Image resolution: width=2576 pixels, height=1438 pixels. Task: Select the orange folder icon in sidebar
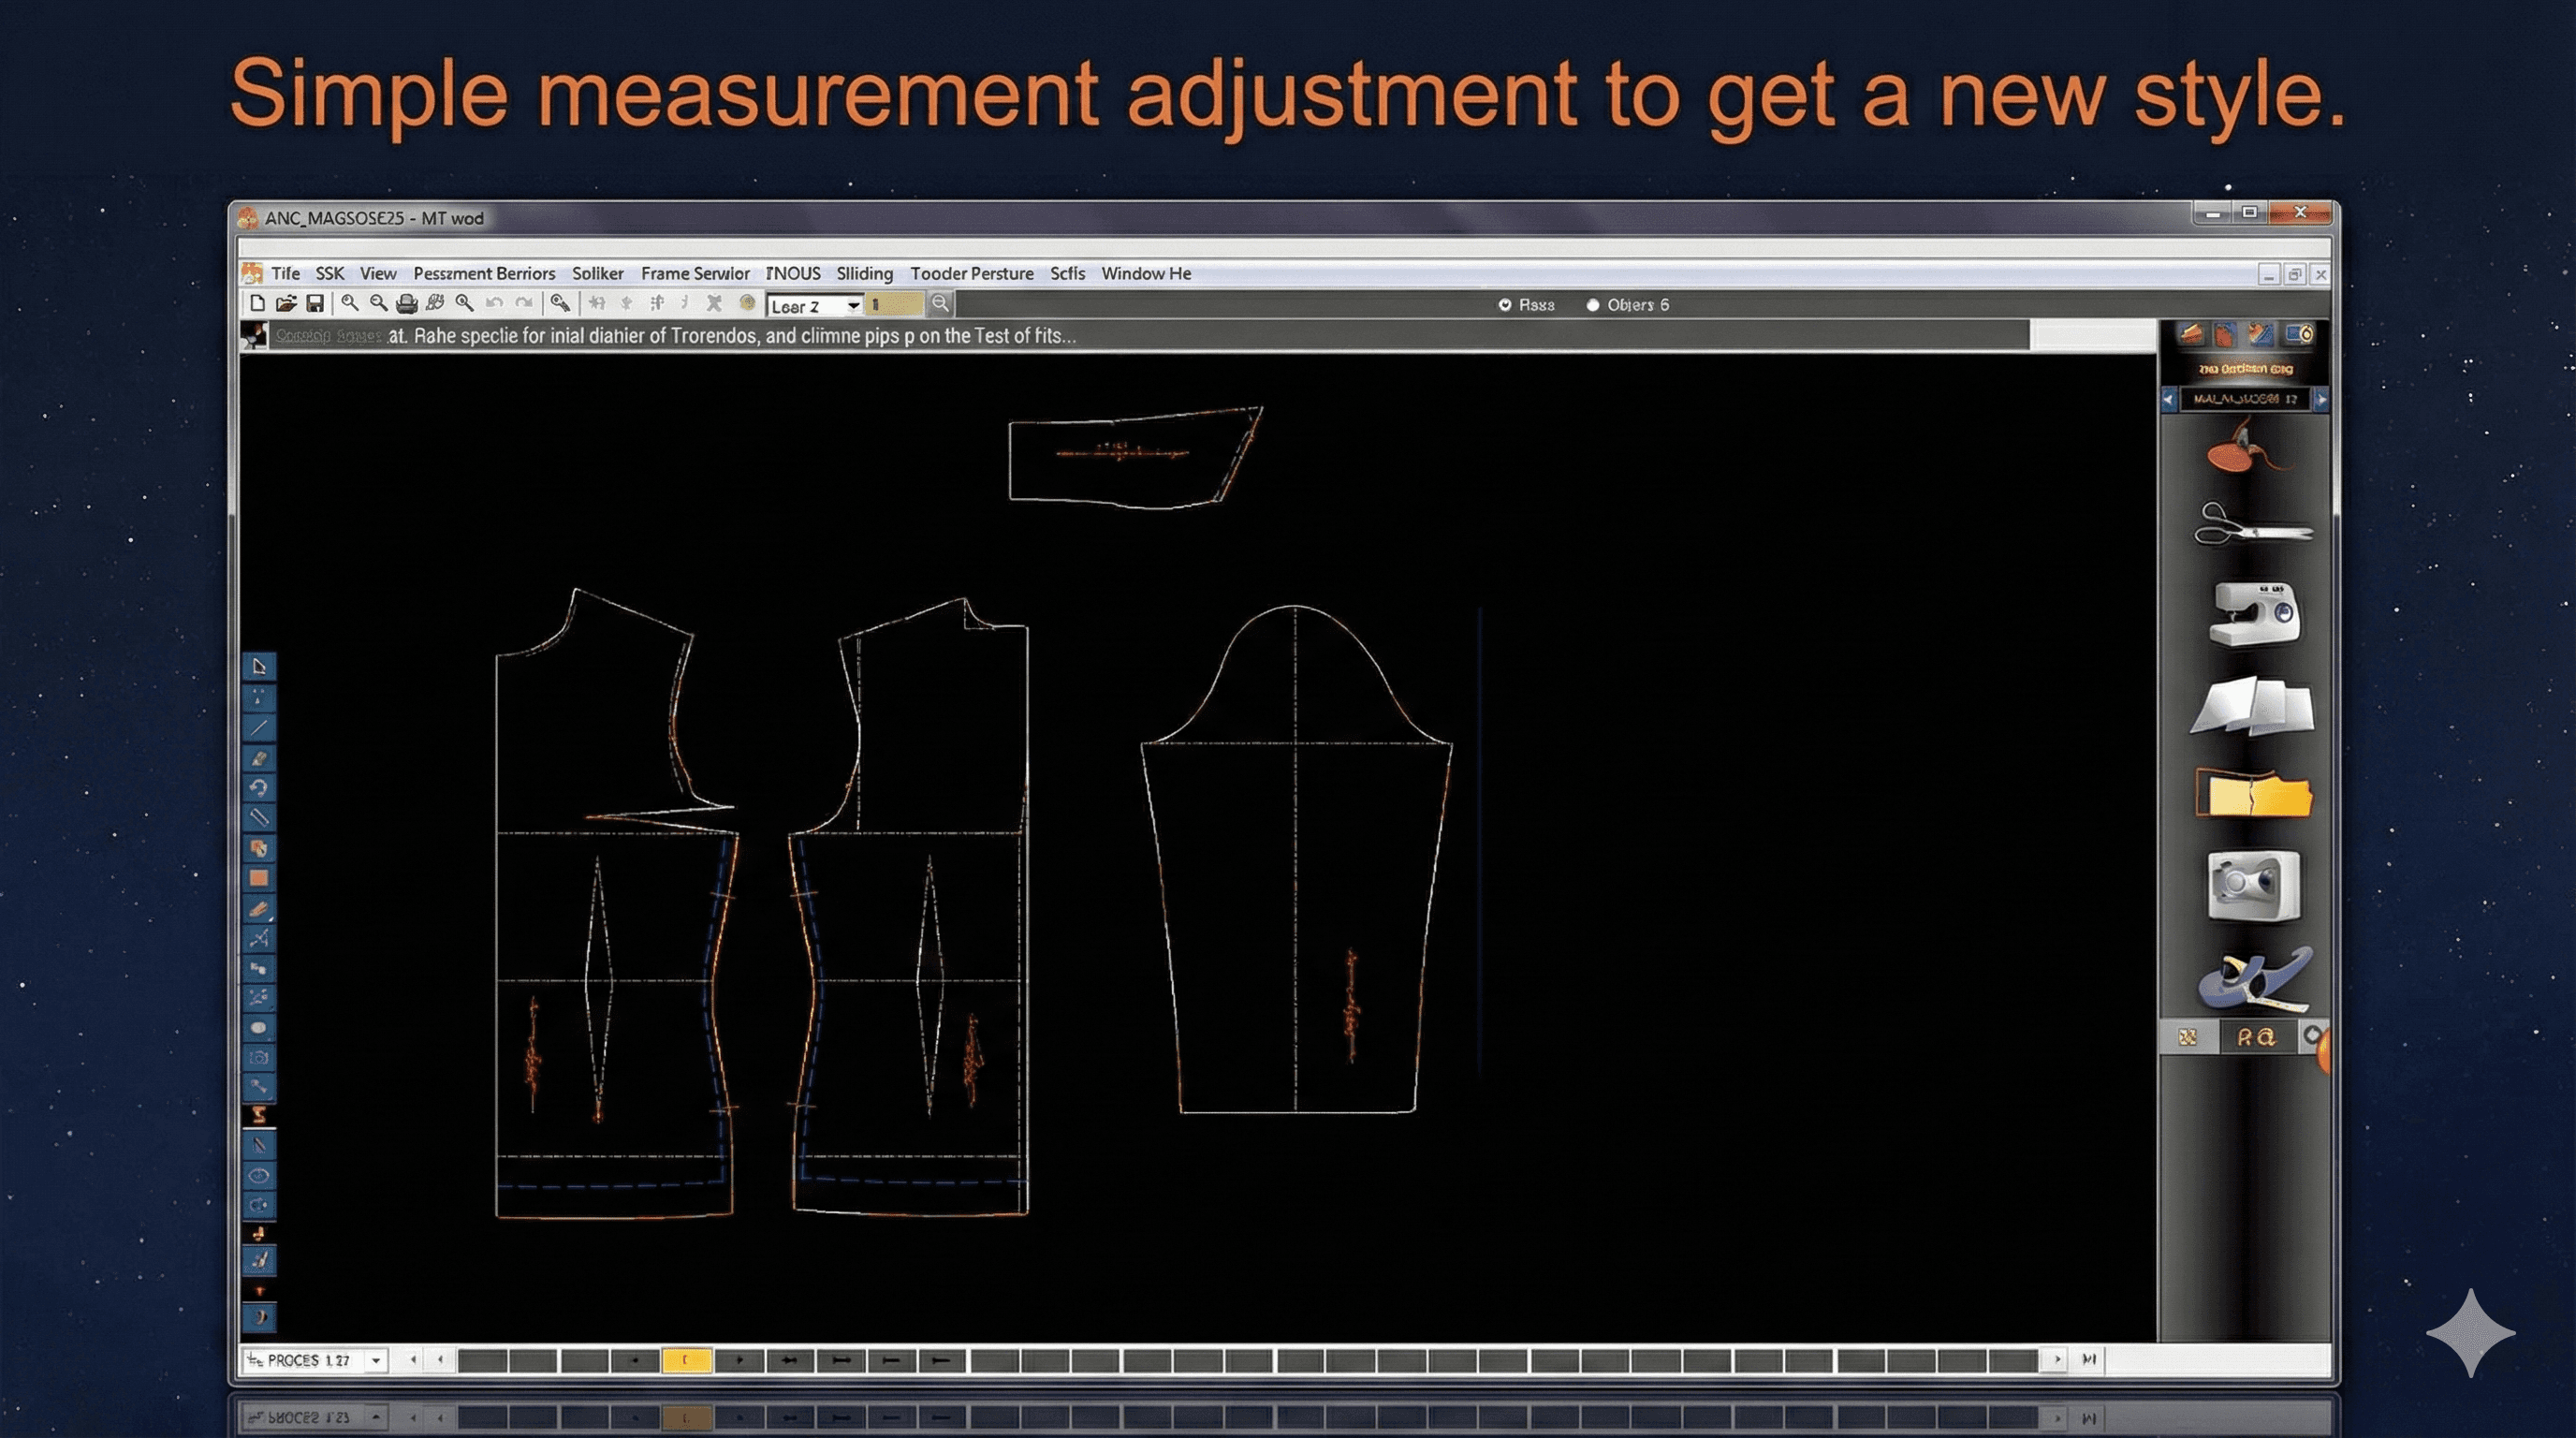pos(2253,796)
